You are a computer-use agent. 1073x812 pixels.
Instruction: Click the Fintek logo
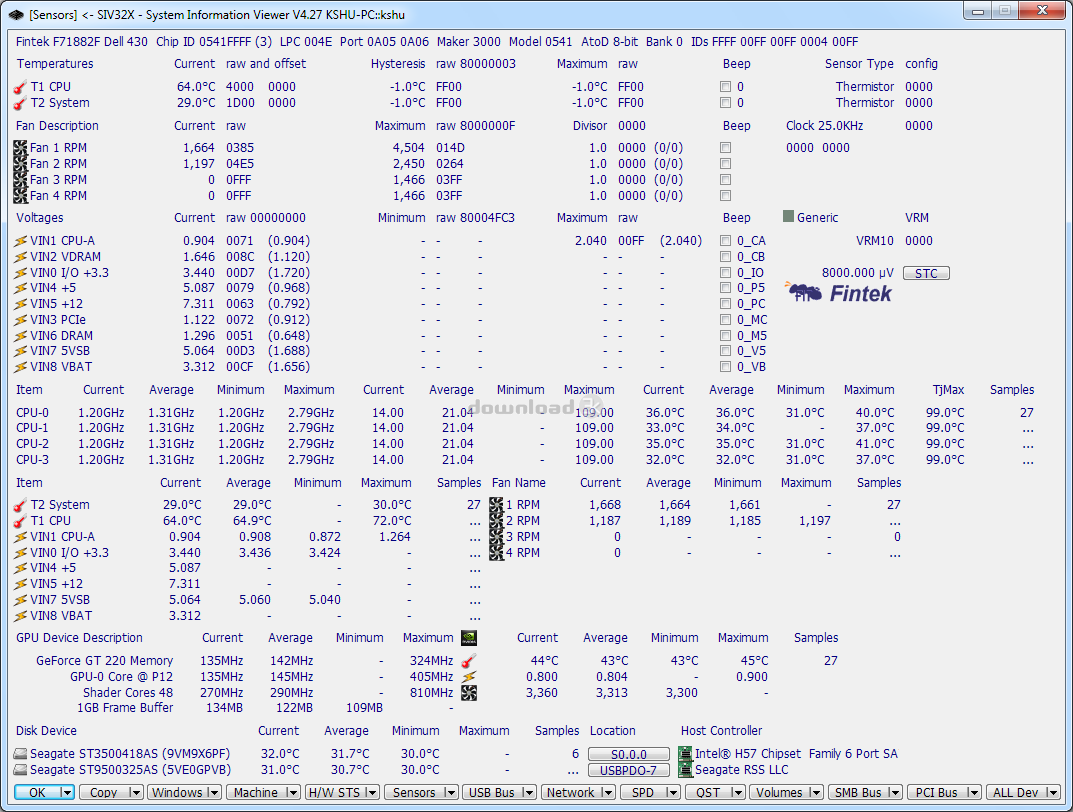click(x=838, y=293)
